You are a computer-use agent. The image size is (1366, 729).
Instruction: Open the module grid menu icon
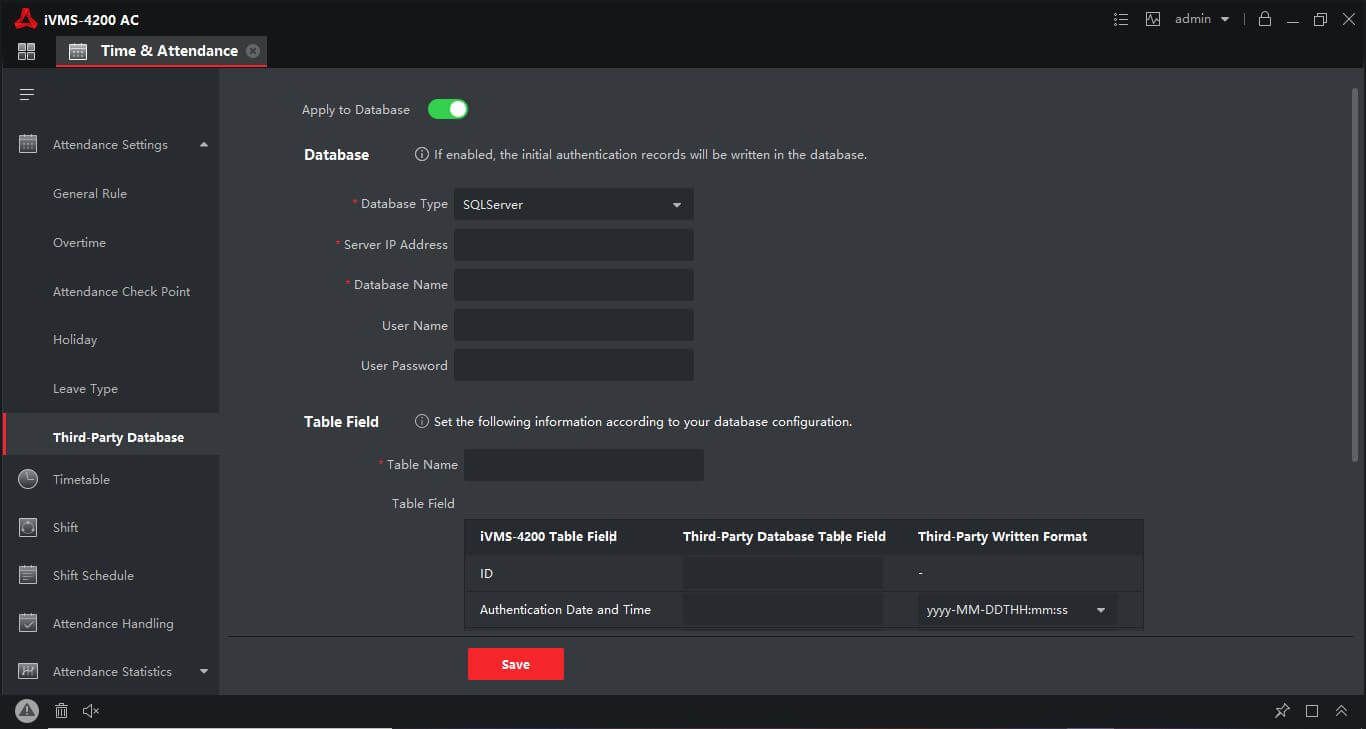coord(27,51)
